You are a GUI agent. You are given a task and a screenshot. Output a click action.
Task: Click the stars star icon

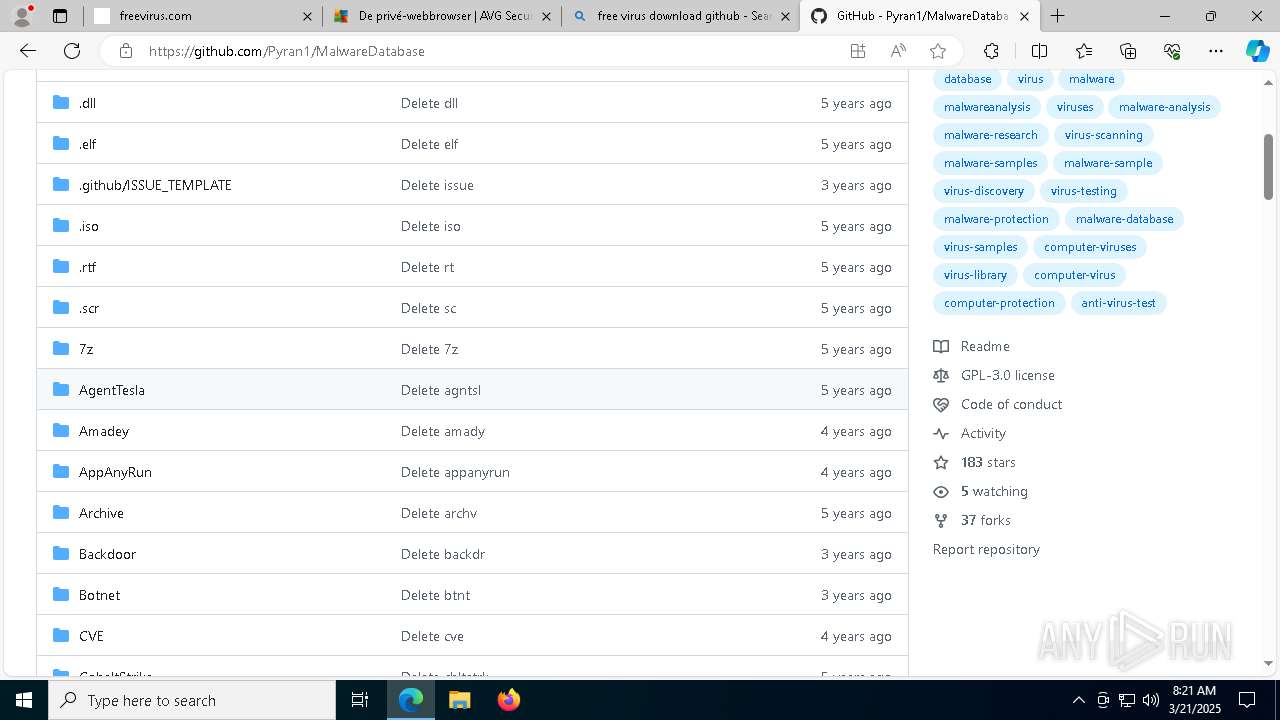(x=941, y=462)
